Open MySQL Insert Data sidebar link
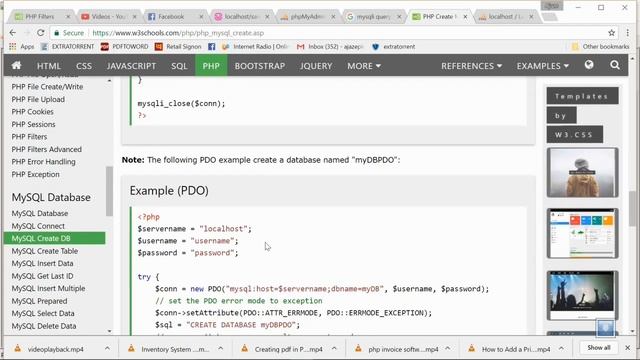Viewport: 640px width, 360px height. [x=42, y=263]
